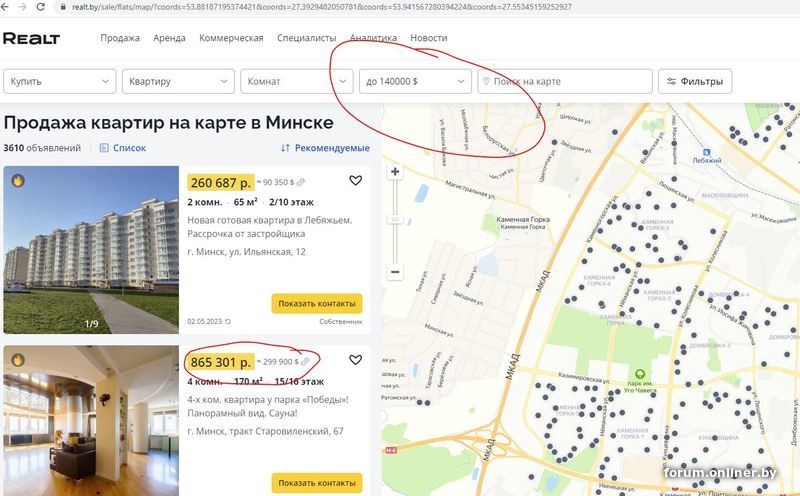Viewport: 800px width, 496px height.
Task: Show contacts for Ильянская, 12 listing
Action: point(317,304)
